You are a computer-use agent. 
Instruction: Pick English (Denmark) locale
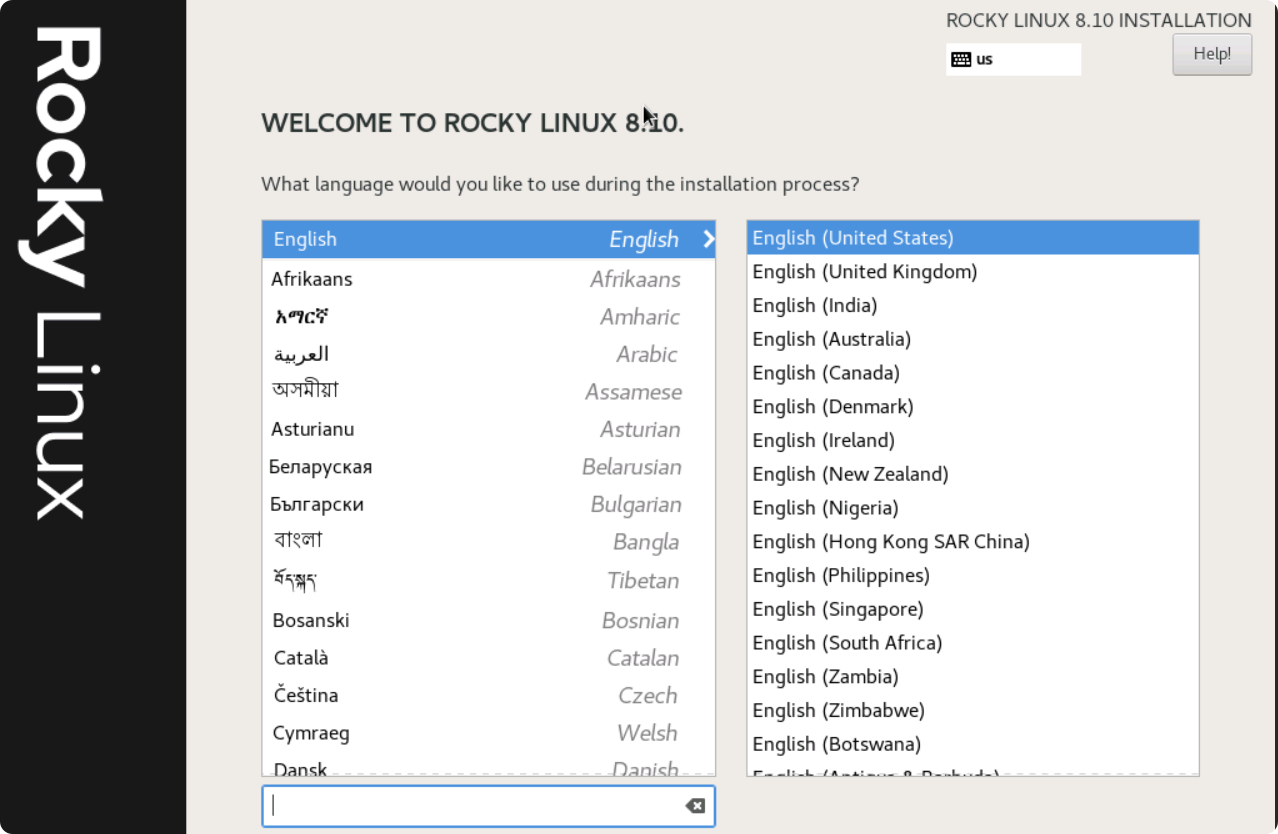point(973,407)
